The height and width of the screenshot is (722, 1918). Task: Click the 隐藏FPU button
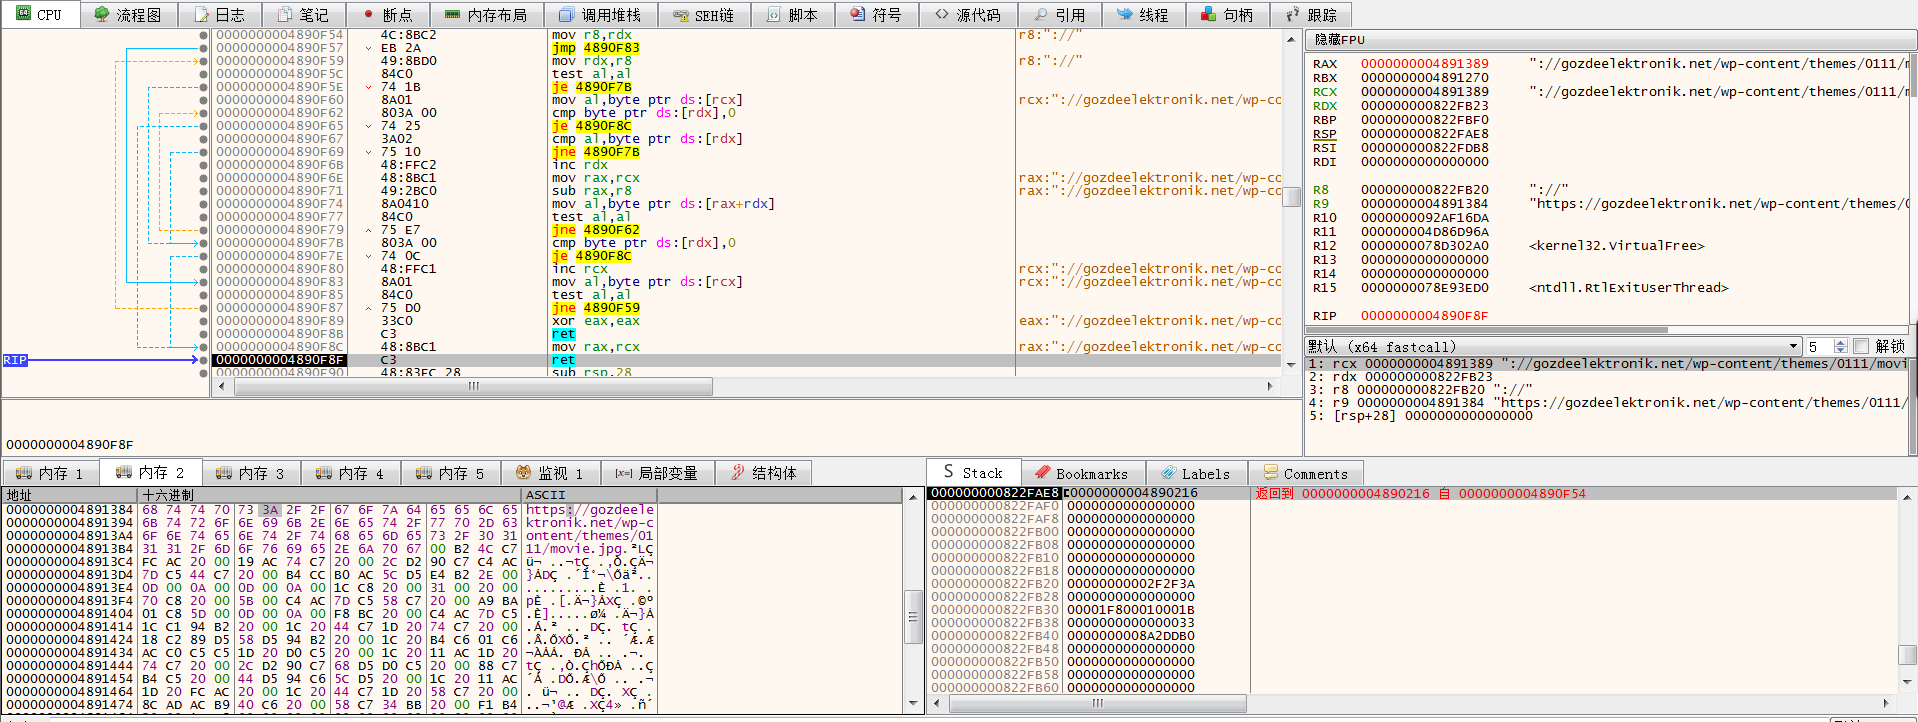(1340, 40)
